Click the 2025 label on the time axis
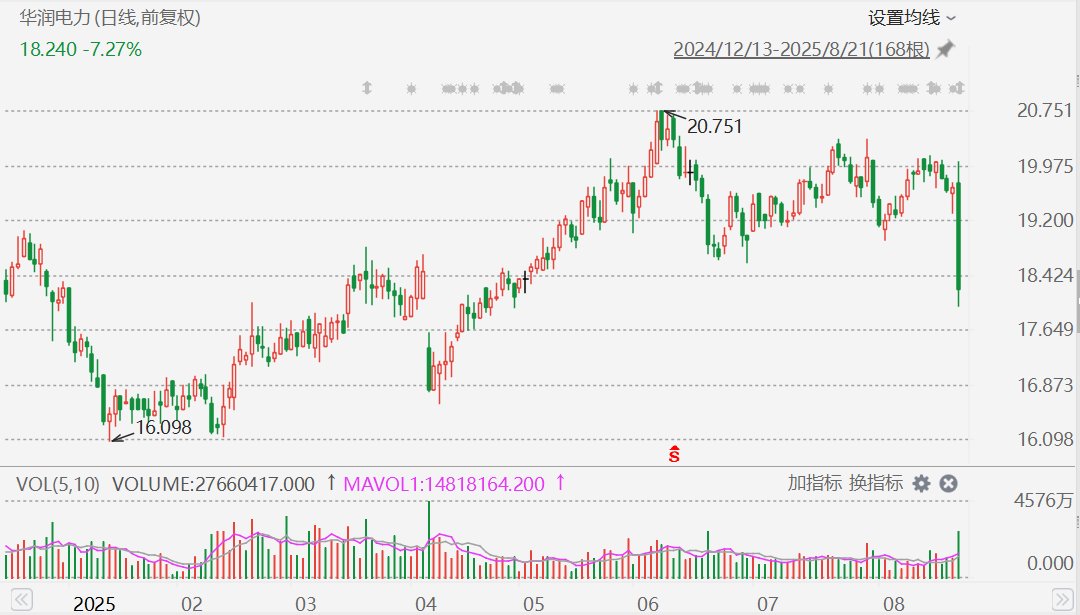1080x615 pixels. click(95, 603)
